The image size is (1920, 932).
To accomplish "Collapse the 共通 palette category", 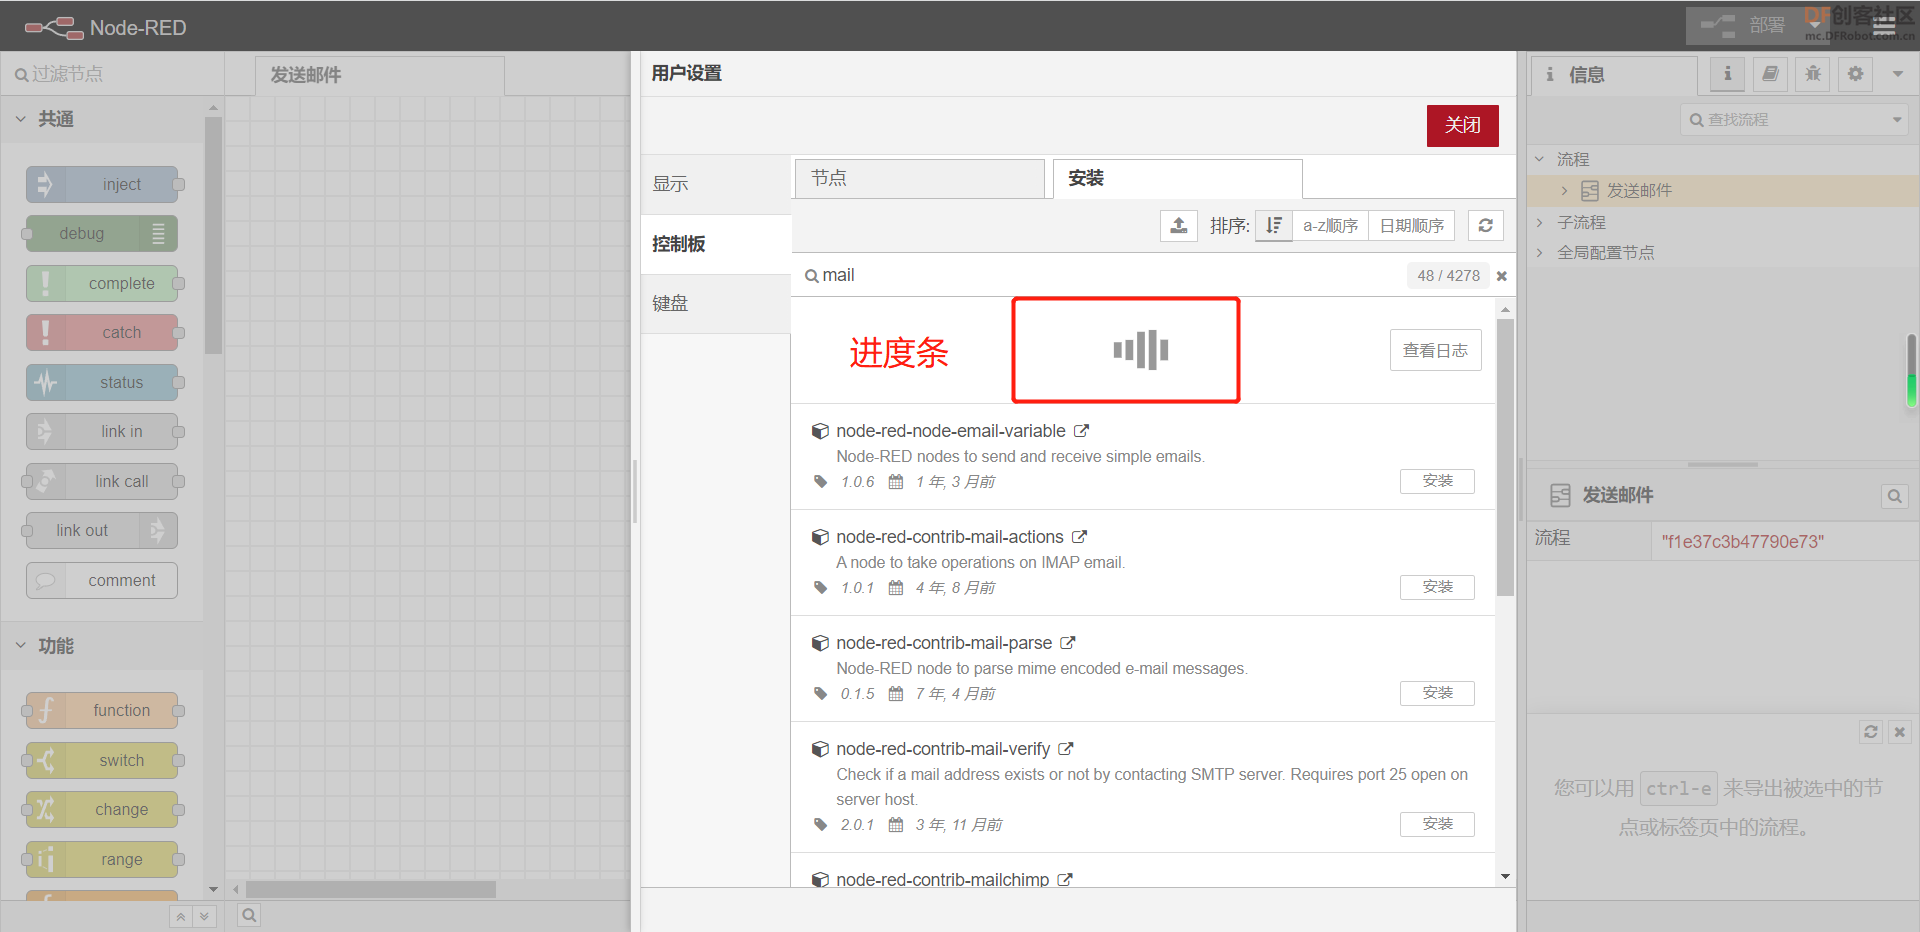I will pos(21,119).
